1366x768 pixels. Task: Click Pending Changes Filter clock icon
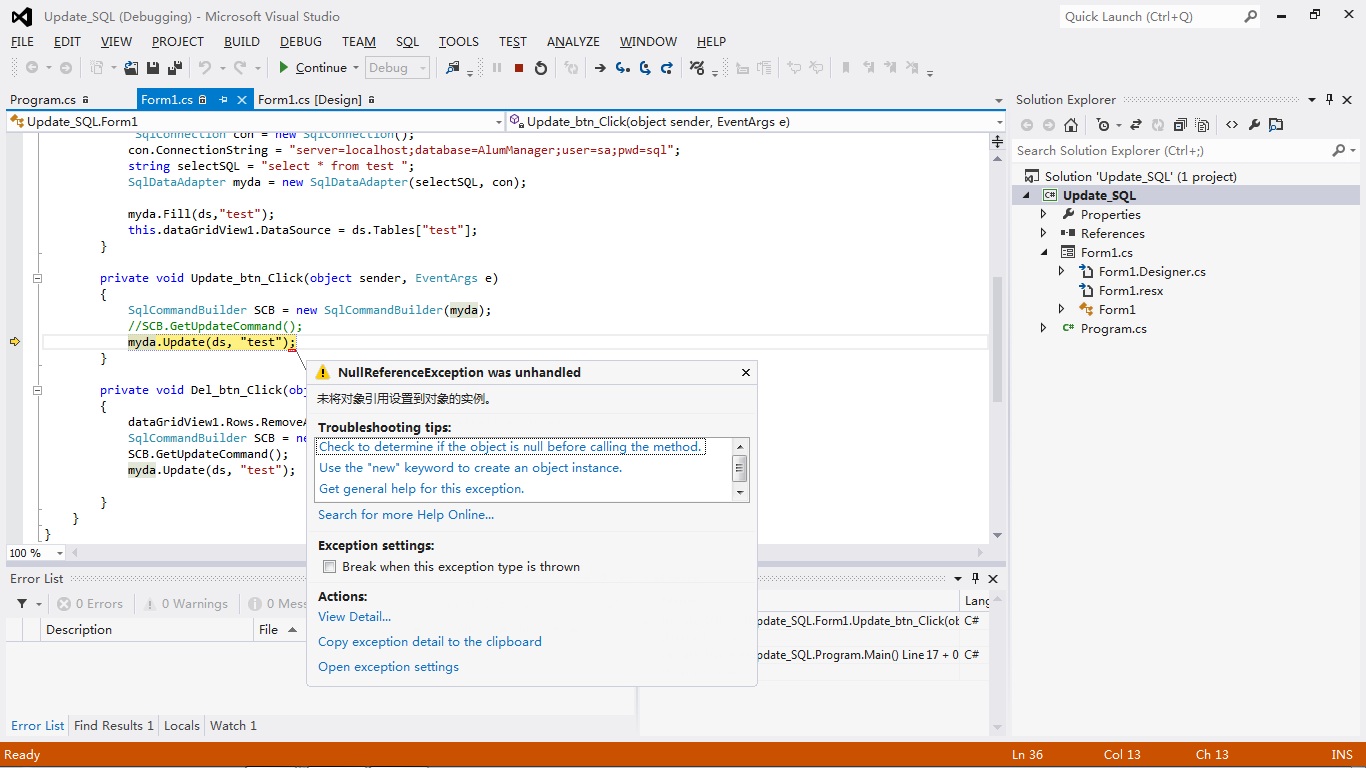[x=1103, y=125]
